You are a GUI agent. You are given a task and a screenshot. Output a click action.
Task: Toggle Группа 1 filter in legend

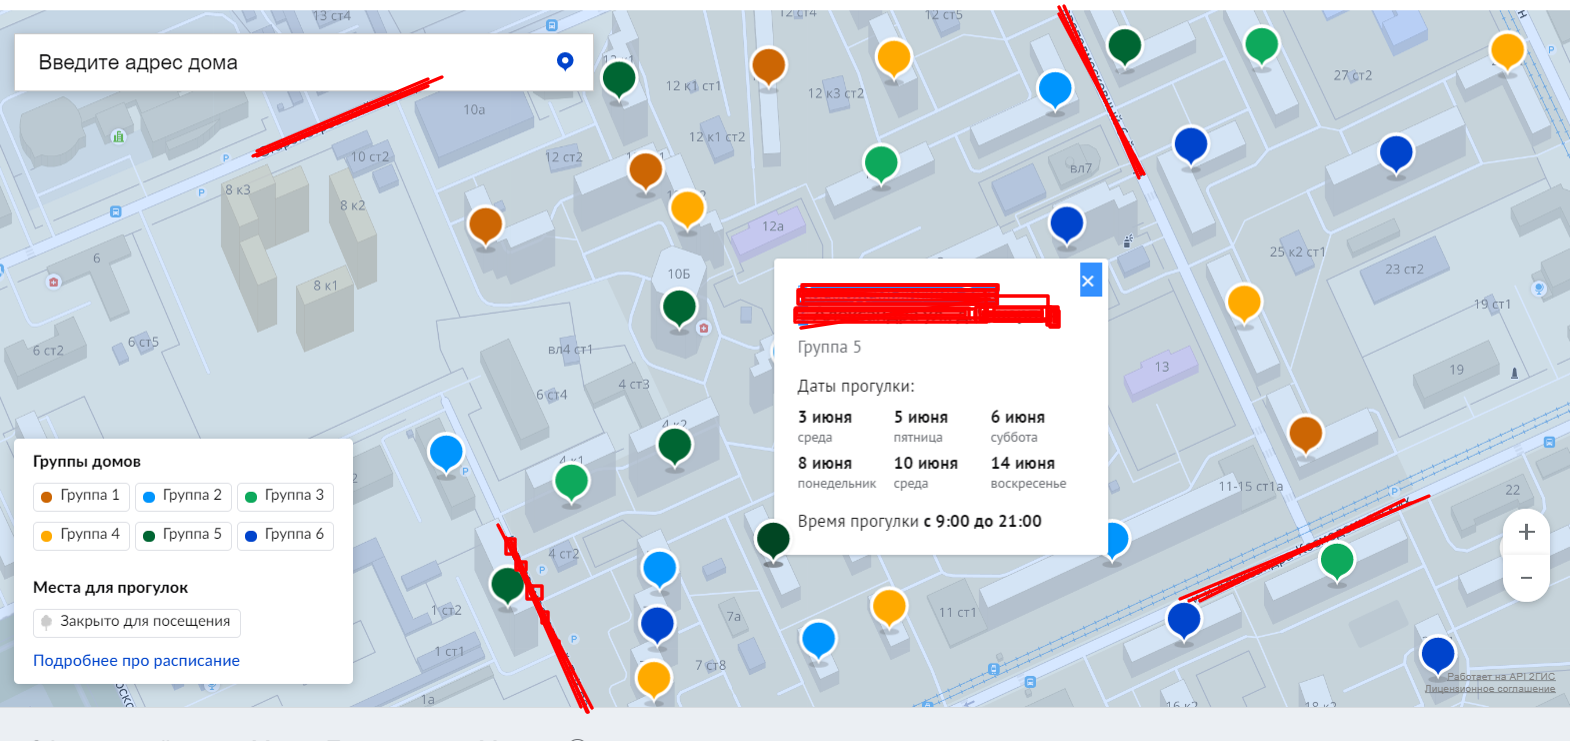point(81,496)
